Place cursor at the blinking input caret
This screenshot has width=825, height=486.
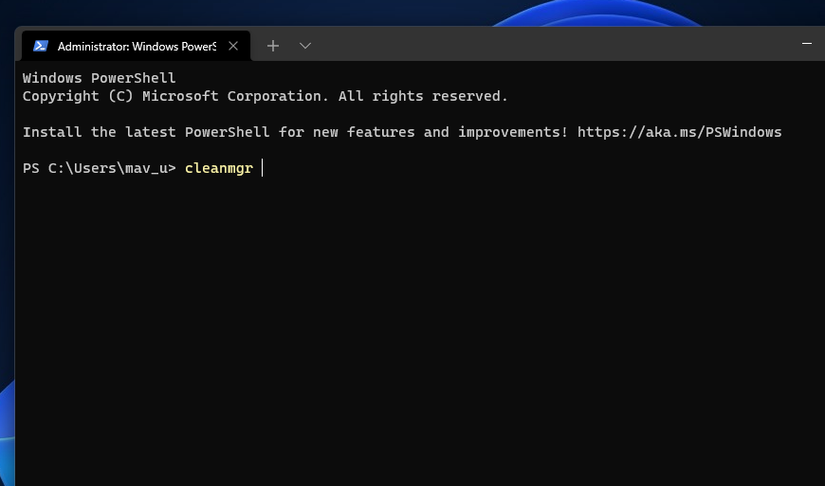[262, 168]
